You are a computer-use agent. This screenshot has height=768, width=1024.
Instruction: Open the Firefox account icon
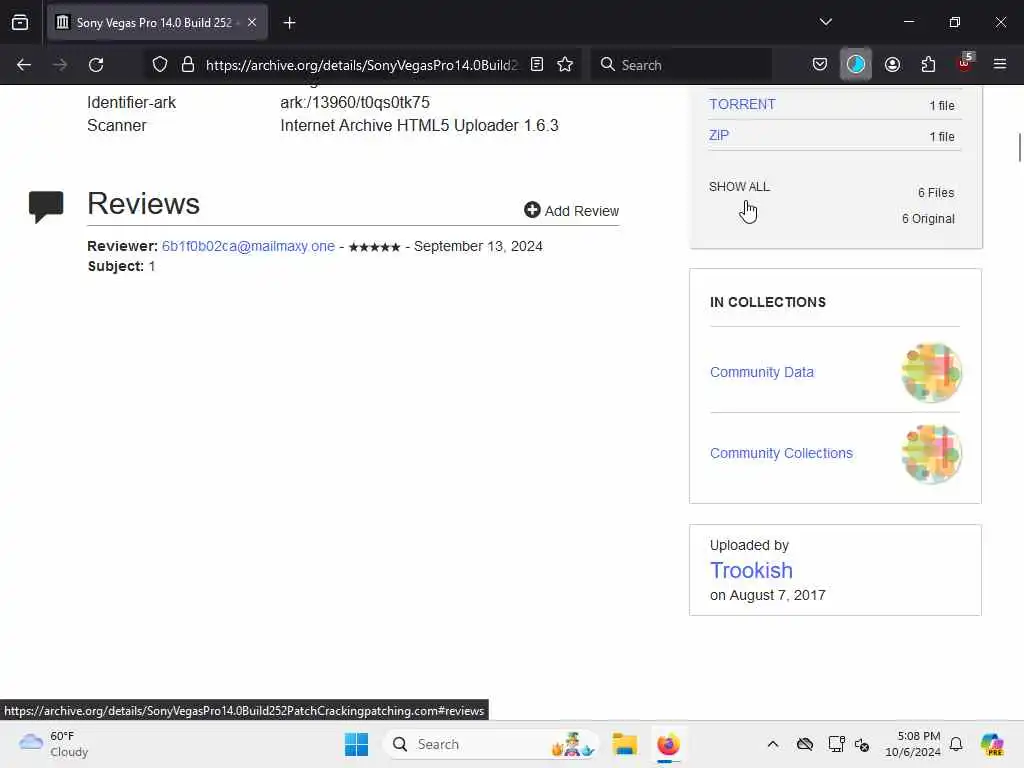point(892,64)
